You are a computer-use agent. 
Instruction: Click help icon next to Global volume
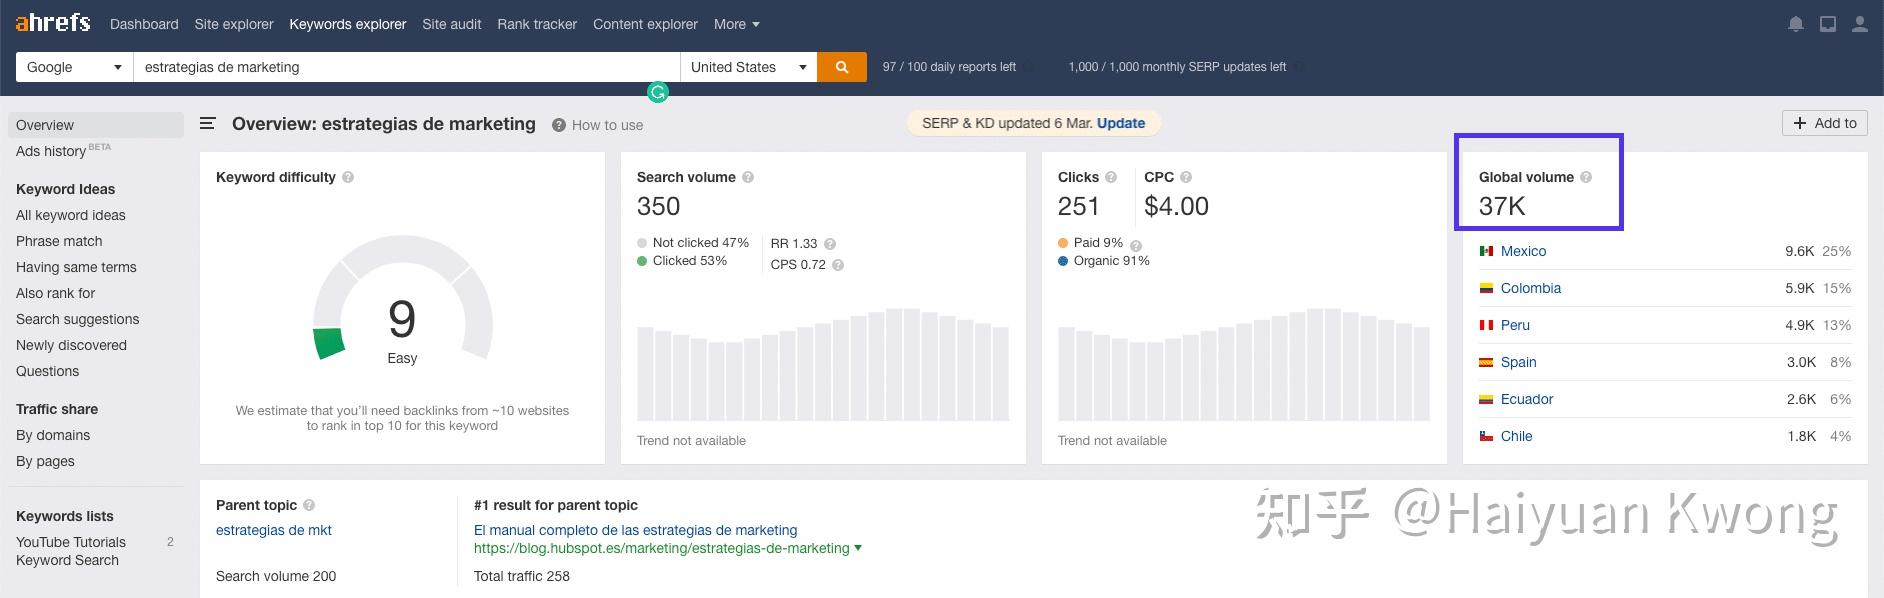pos(1586,177)
